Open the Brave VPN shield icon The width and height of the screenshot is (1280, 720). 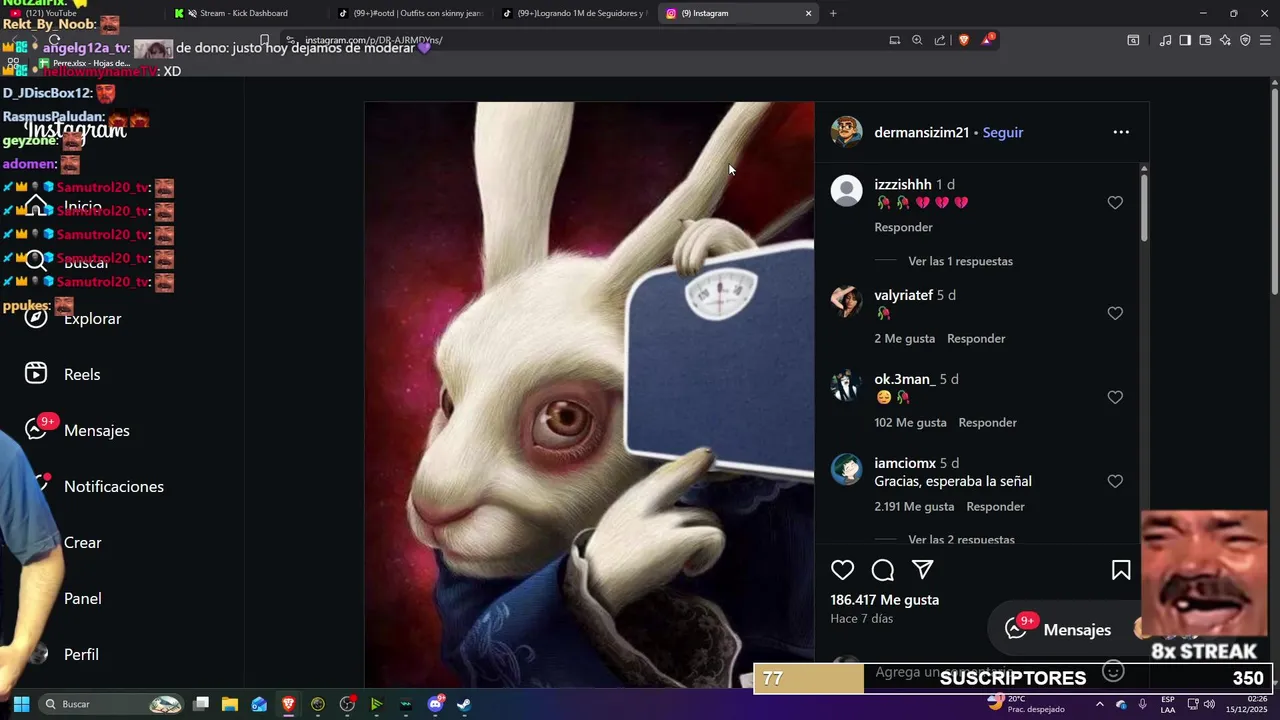[1245, 41]
